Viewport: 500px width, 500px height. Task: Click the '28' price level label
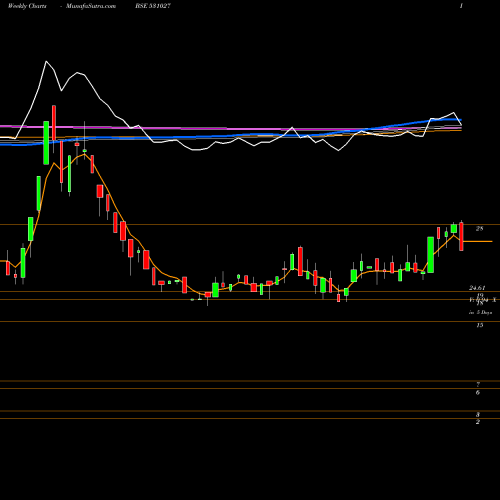coord(479,229)
